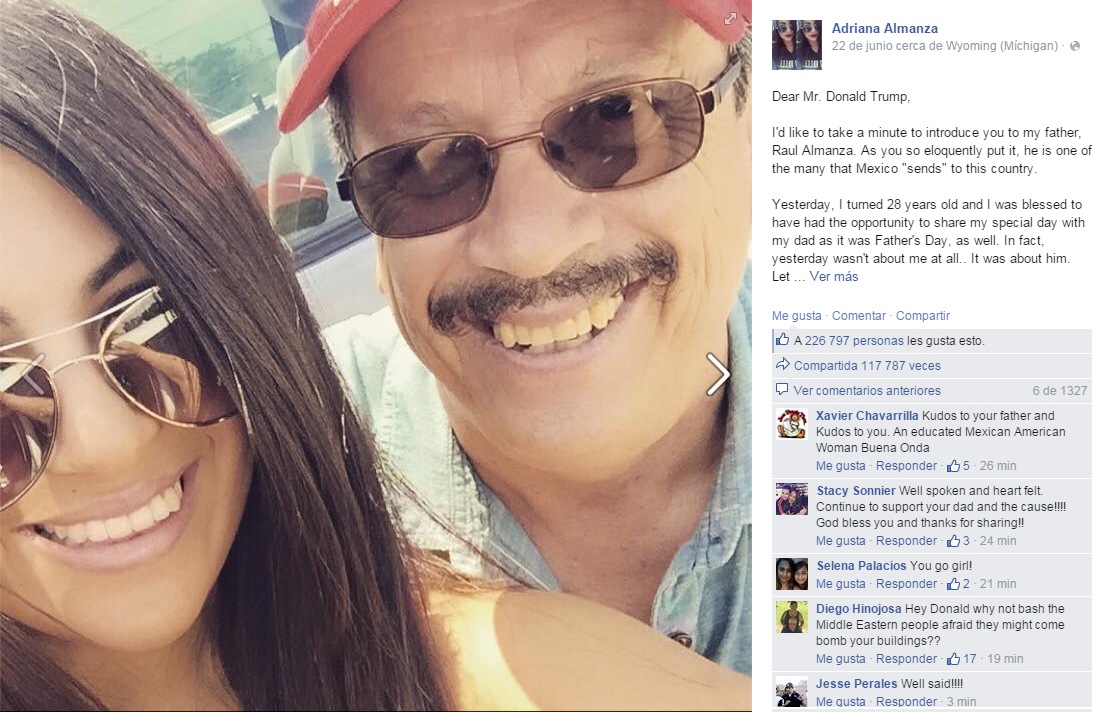Image resolution: width=1093 pixels, height=712 pixels.
Task: Open Adriana Almanza's profile picture thumbnail
Action: [797, 45]
